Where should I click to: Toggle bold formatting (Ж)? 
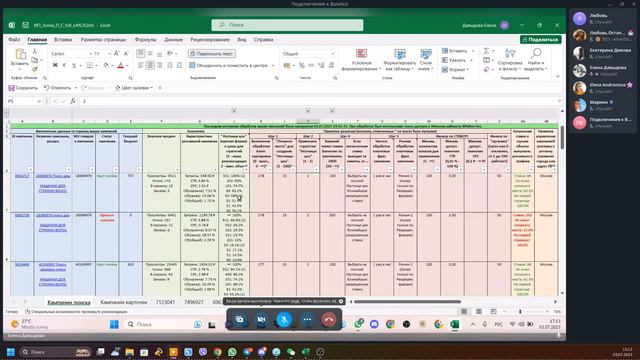(55, 65)
